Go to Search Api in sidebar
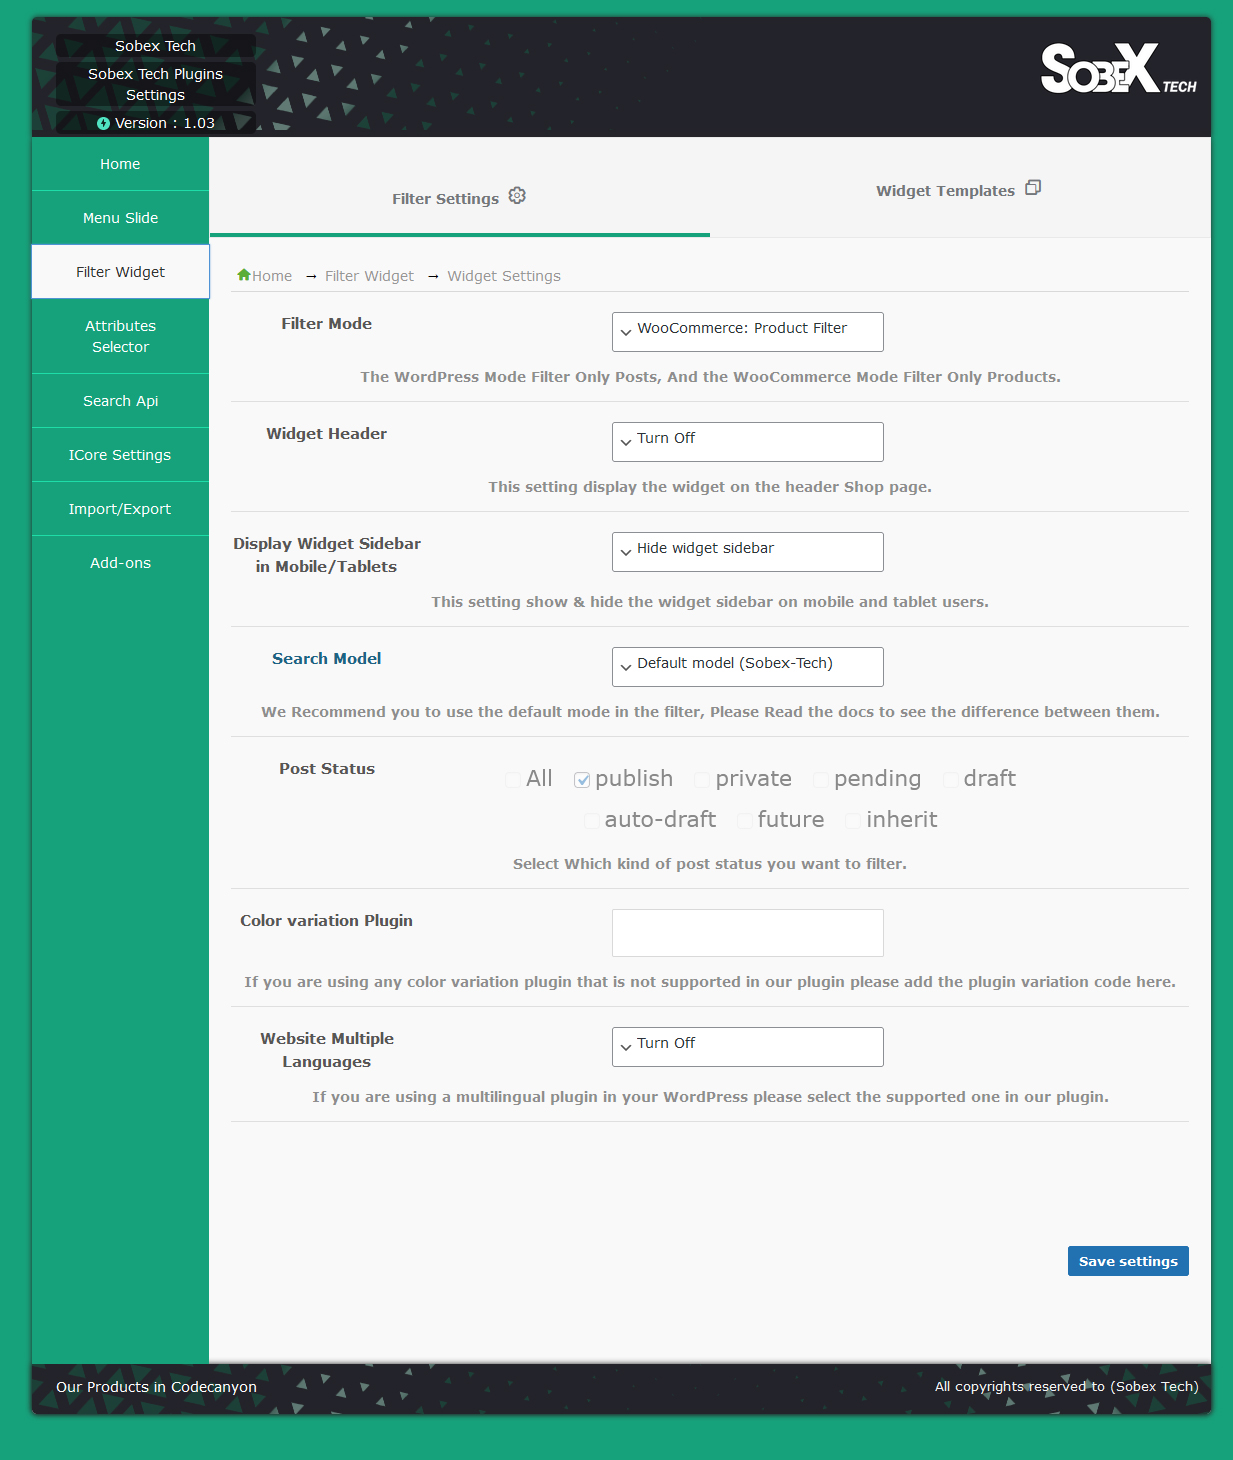 point(120,401)
